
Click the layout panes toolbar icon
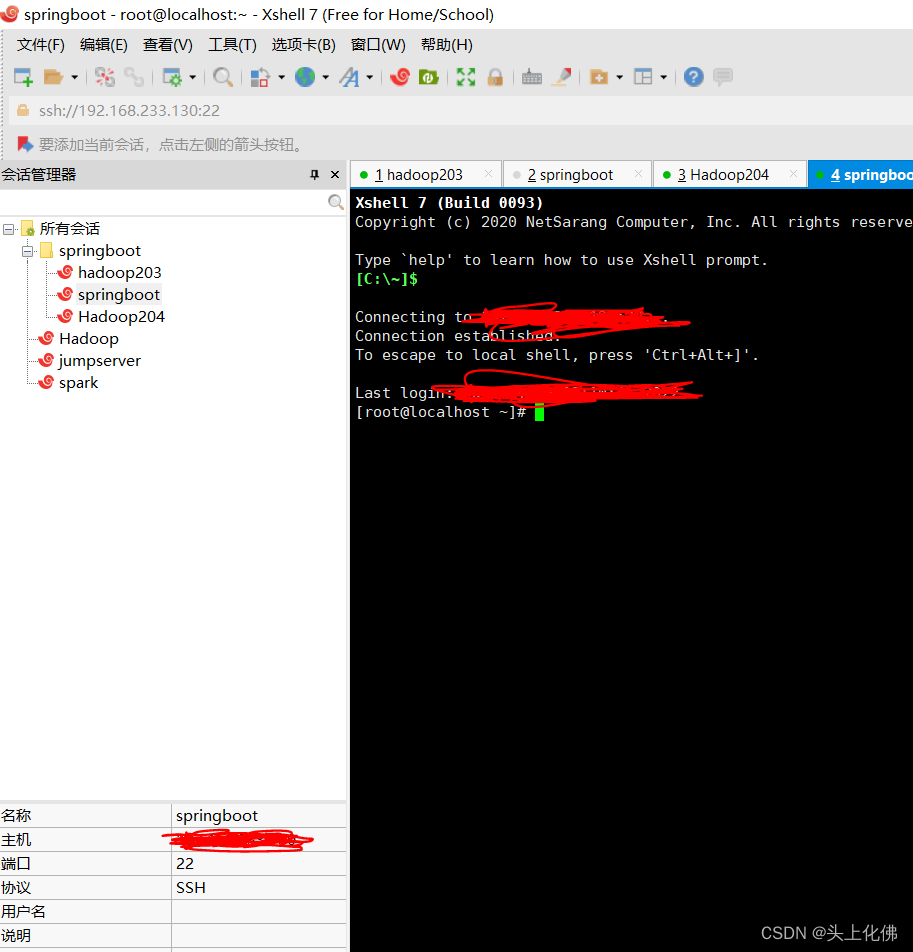pos(643,77)
